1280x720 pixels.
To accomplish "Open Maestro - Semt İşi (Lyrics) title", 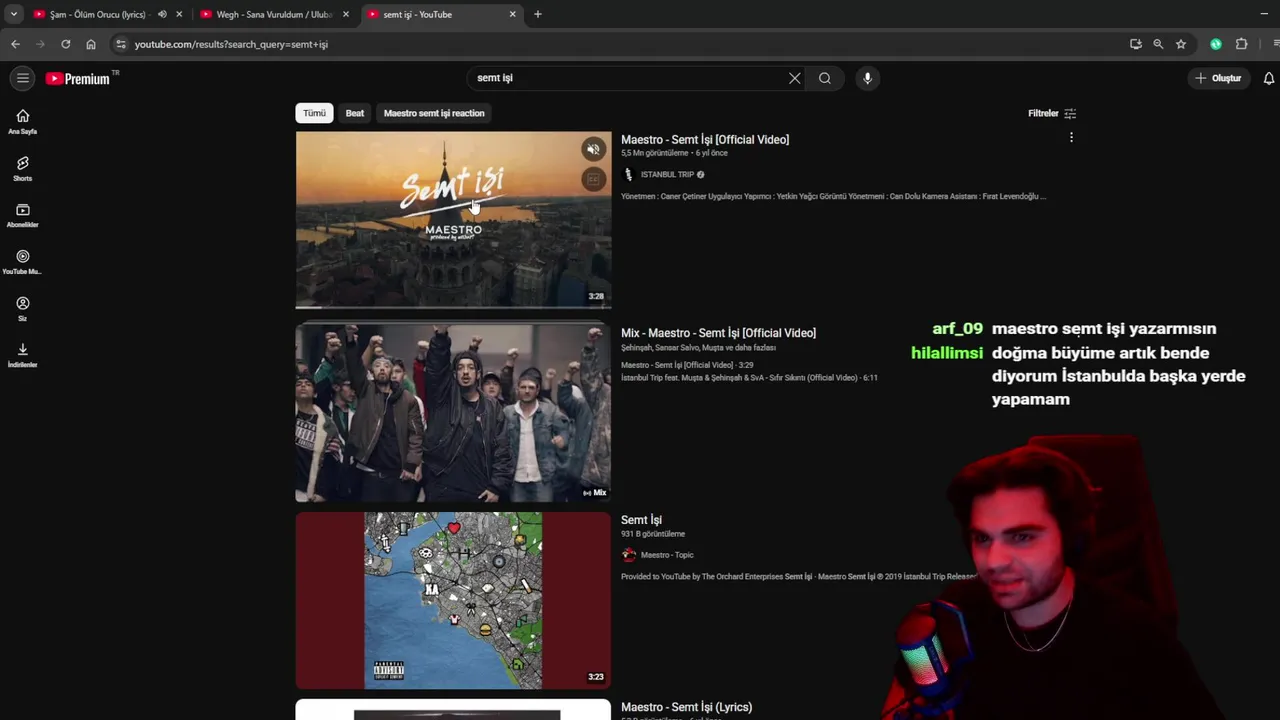I will (686, 707).
